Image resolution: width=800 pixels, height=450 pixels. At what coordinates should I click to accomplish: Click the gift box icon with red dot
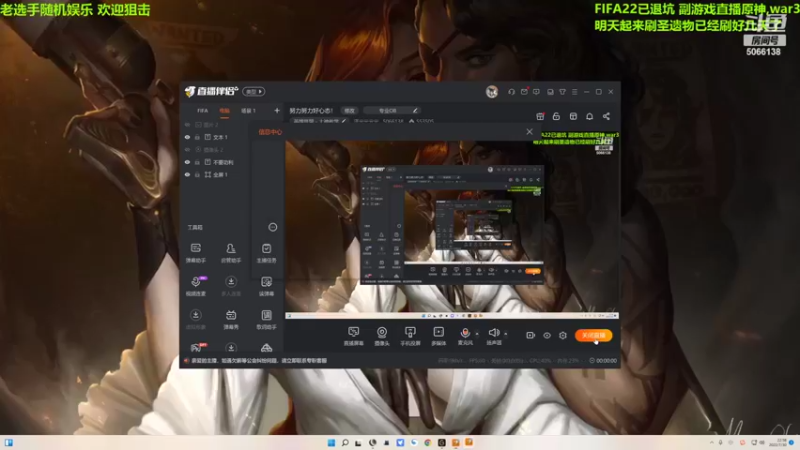tap(540, 116)
